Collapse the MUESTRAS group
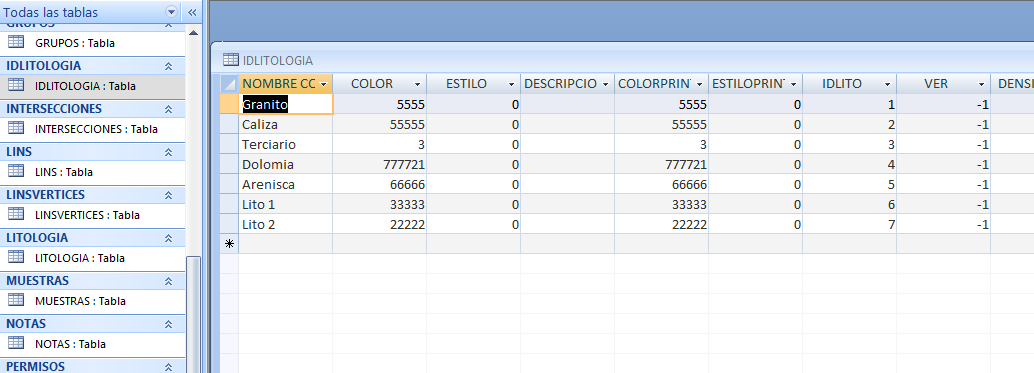This screenshot has height=373, width=1034. click(x=168, y=281)
